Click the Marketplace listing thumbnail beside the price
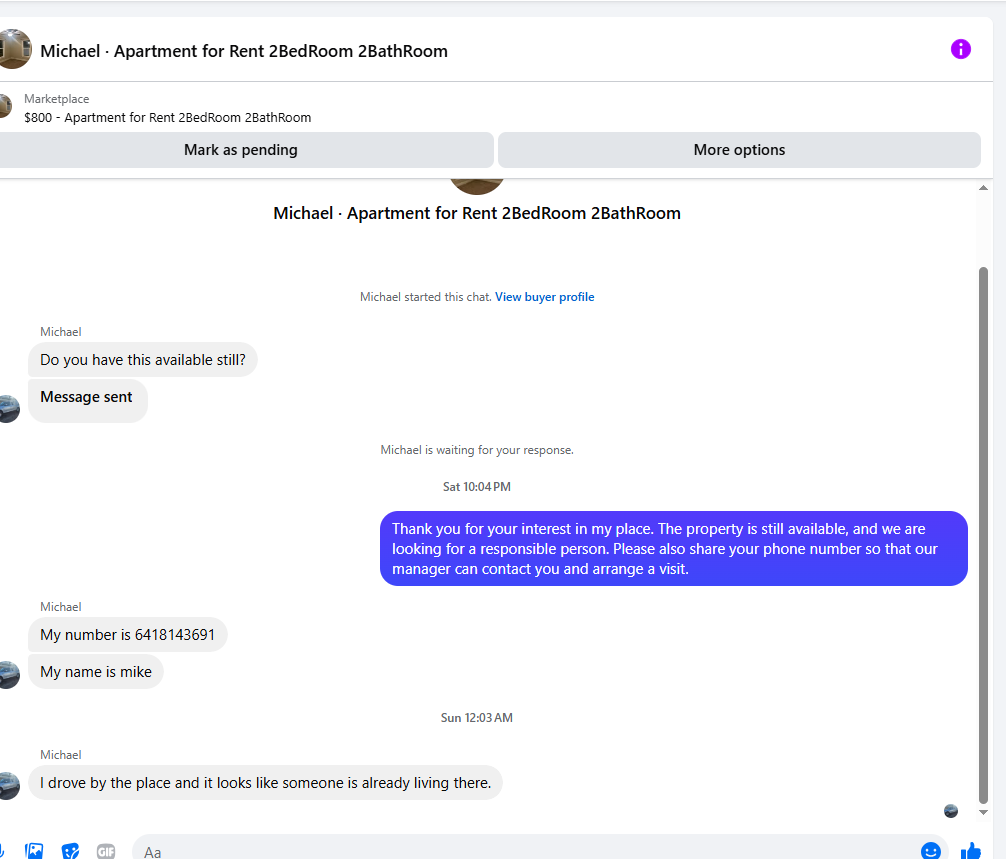1006x859 pixels. (5, 106)
